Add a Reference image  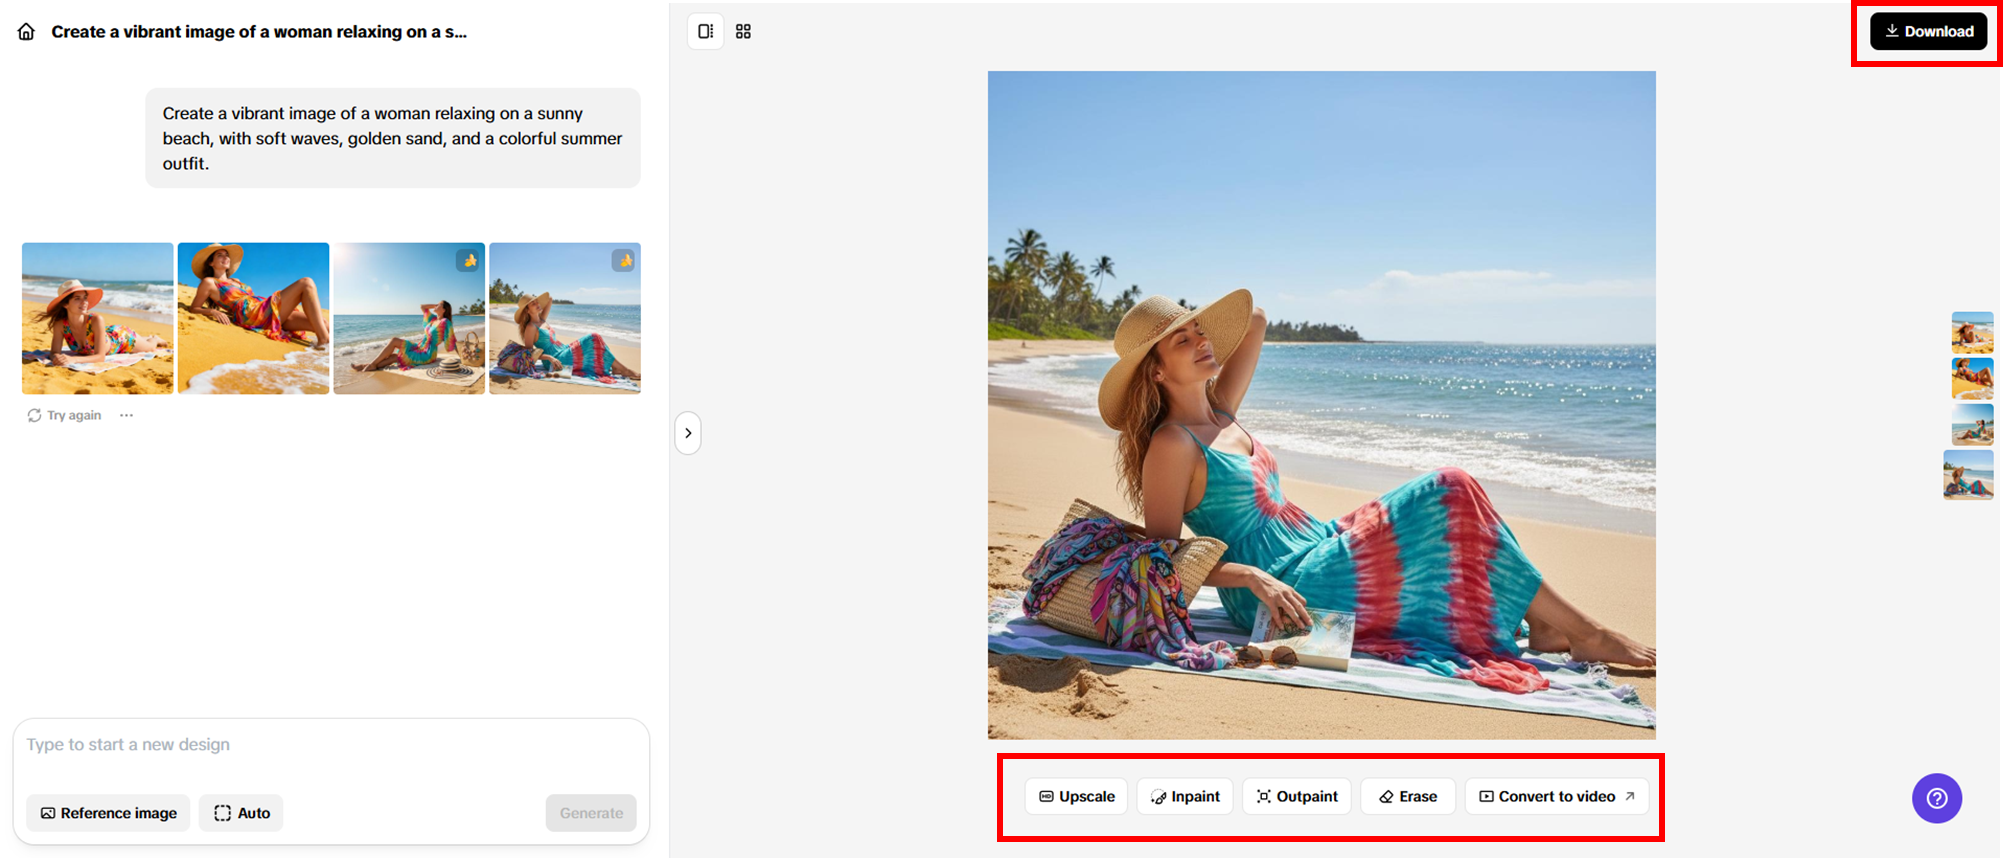[x=108, y=813]
